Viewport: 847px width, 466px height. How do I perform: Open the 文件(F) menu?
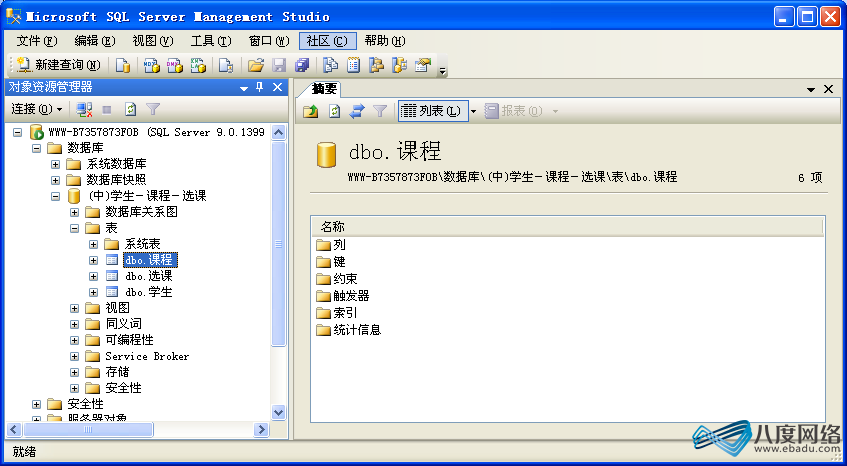coord(37,41)
